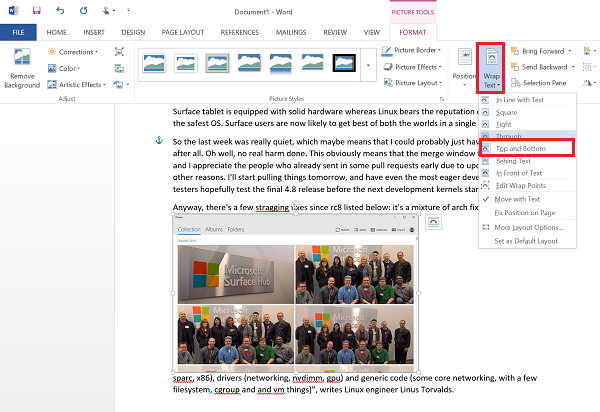Screen dimensions: 600x412
Task: Click the Layout Options icon beside picture
Action: click(433, 222)
